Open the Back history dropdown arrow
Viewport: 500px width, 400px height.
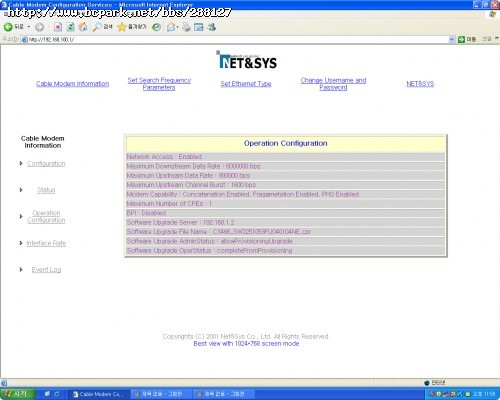(x=29, y=27)
